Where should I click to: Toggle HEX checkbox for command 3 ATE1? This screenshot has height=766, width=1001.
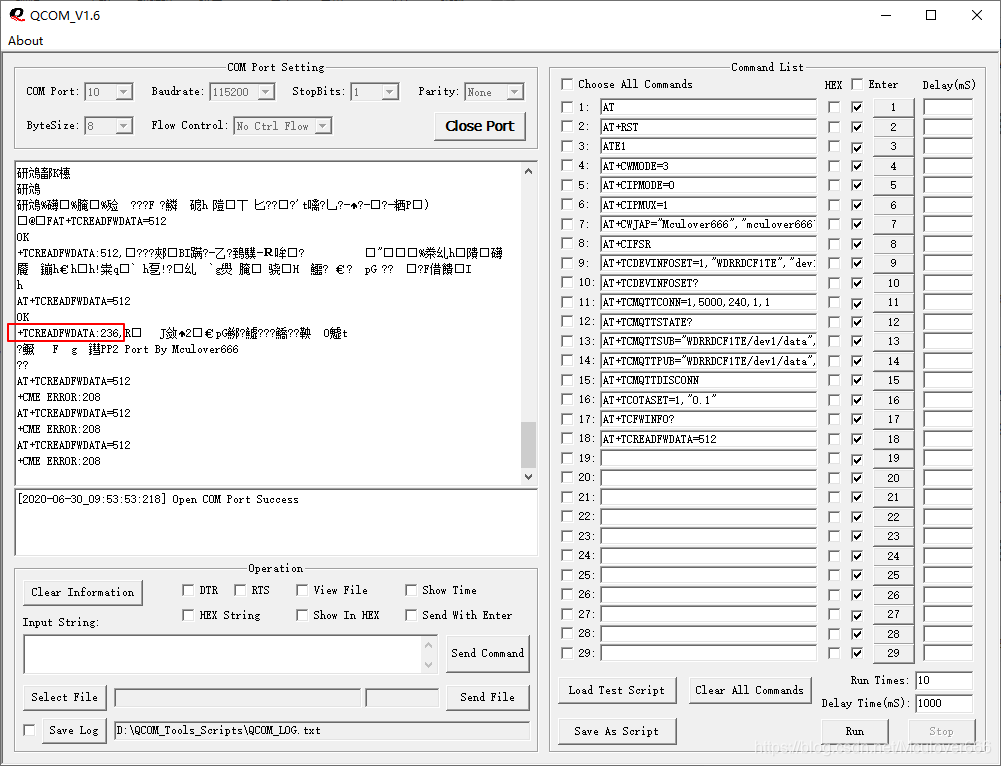[834, 146]
